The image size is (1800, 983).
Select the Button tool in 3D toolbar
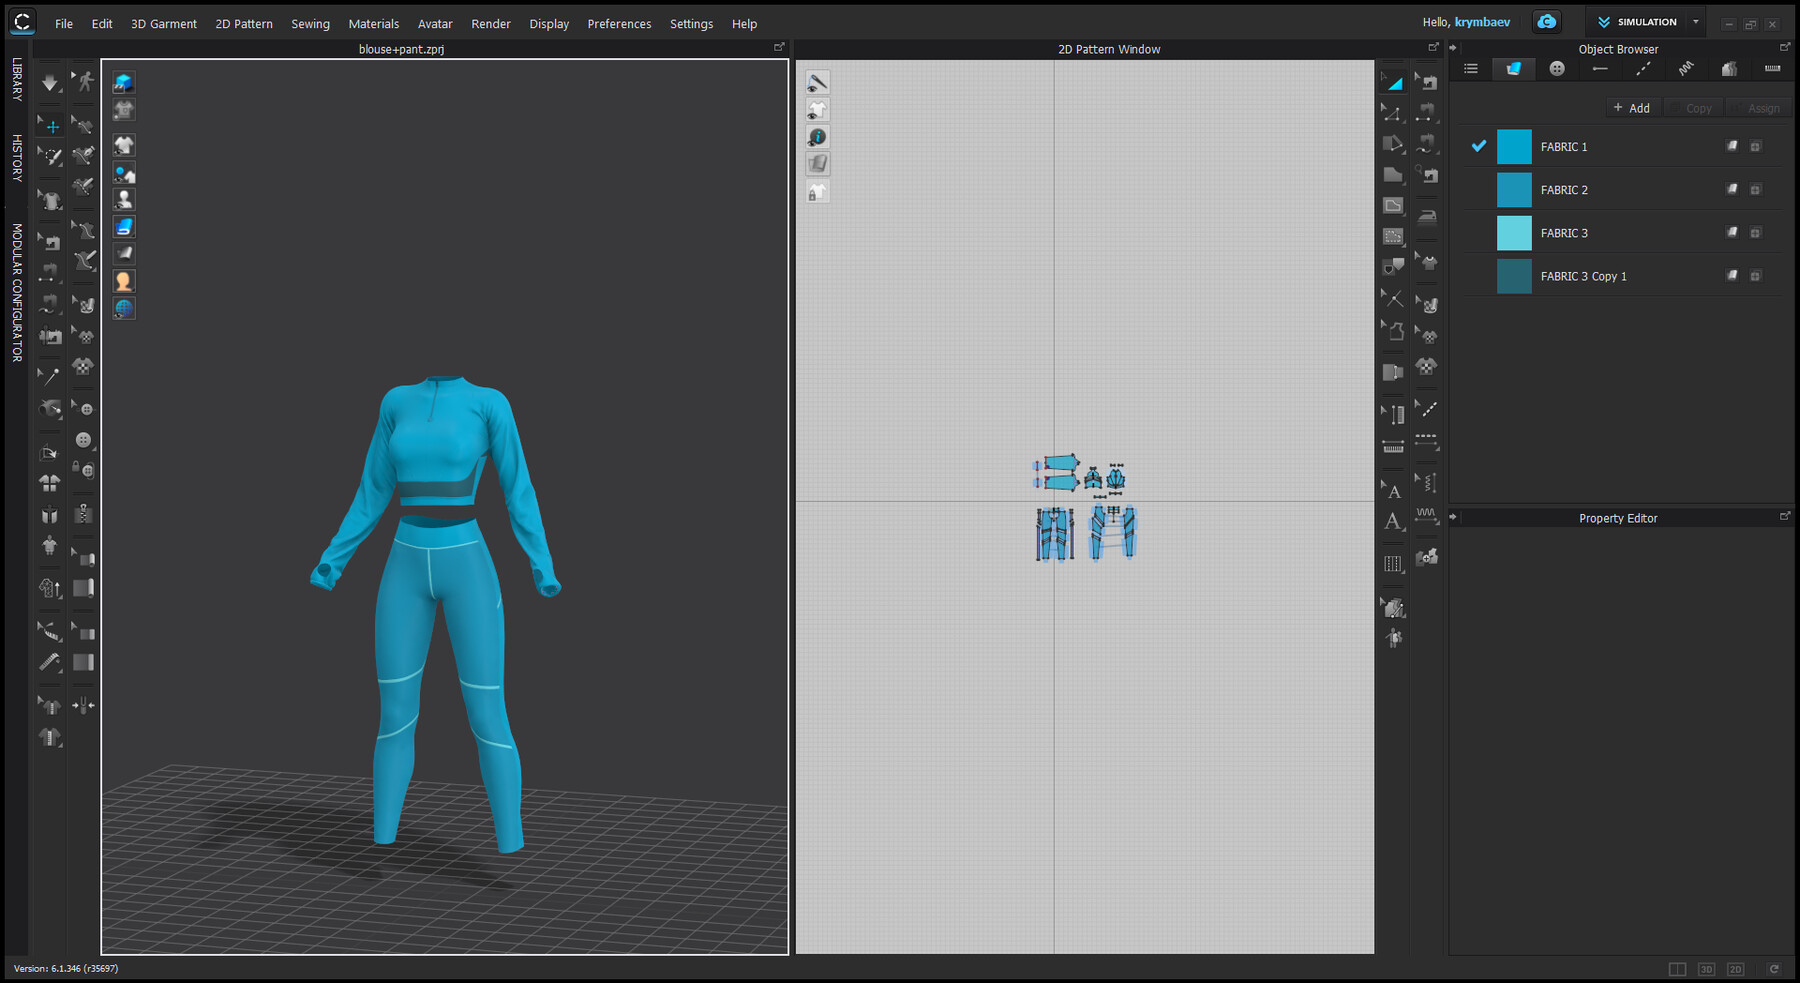84,440
